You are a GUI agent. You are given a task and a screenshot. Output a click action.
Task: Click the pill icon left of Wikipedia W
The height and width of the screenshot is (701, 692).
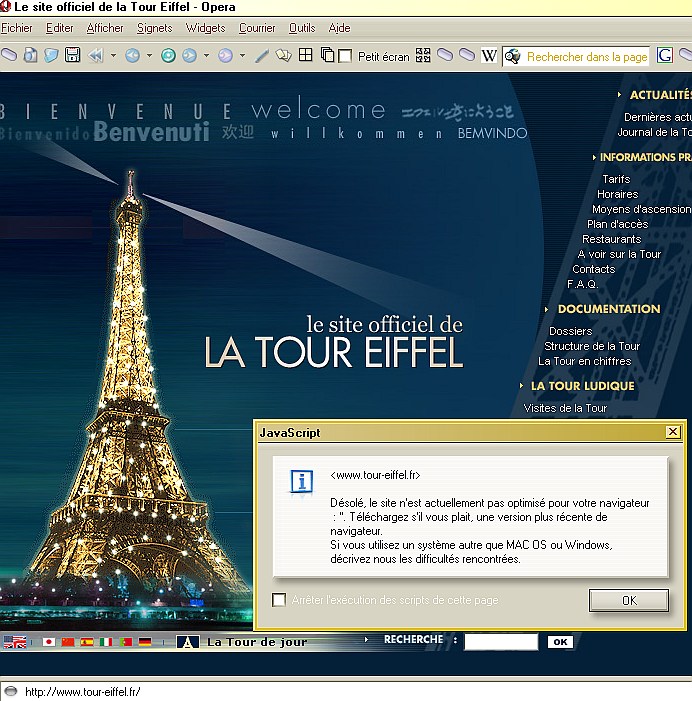pyautogui.click(x=467, y=55)
